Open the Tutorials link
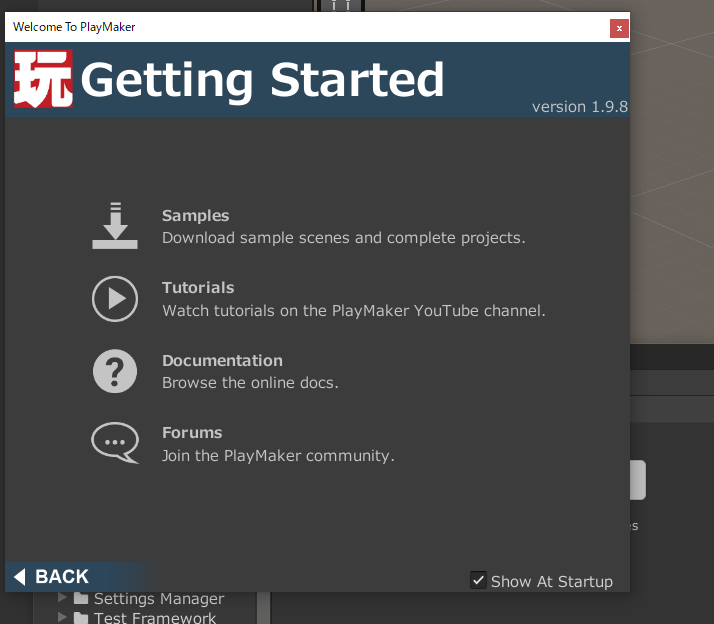 (198, 288)
